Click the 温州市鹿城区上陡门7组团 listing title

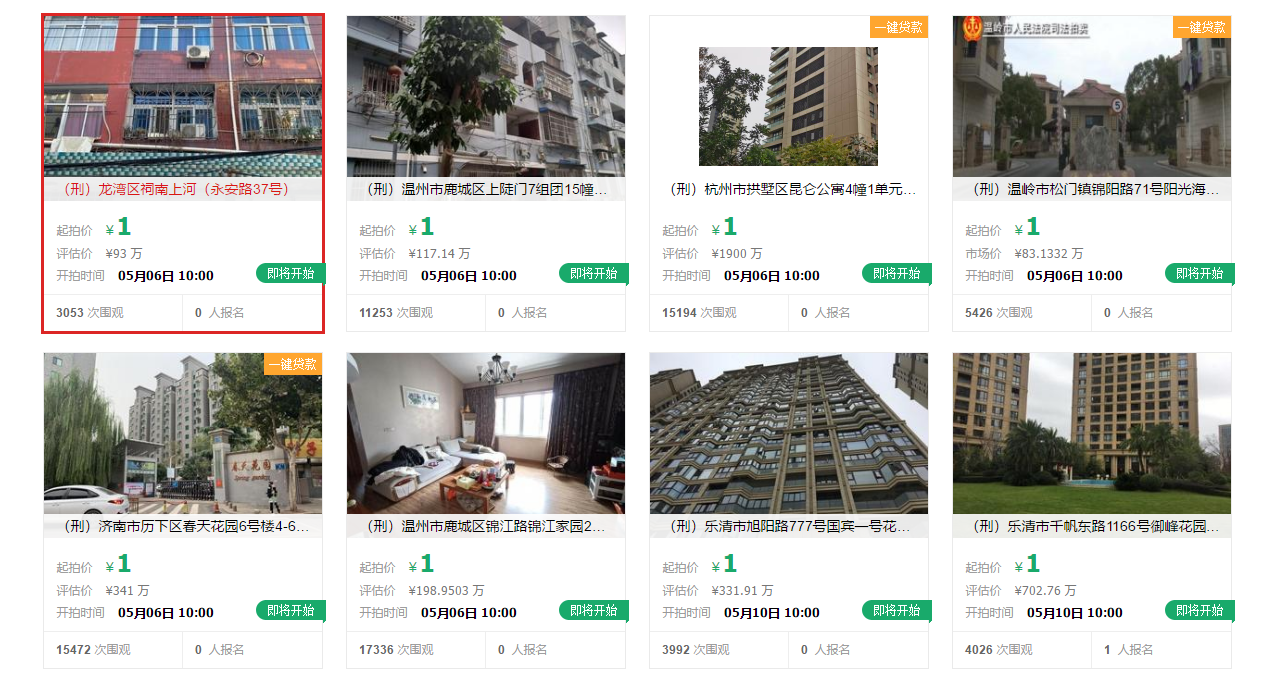tap(486, 189)
